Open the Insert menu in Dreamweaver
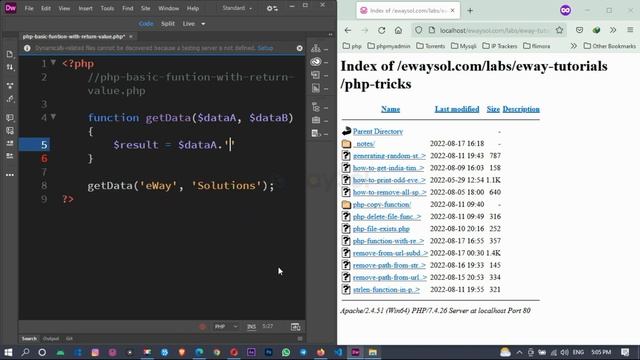The width and height of the screenshot is (640, 360). (85, 8)
